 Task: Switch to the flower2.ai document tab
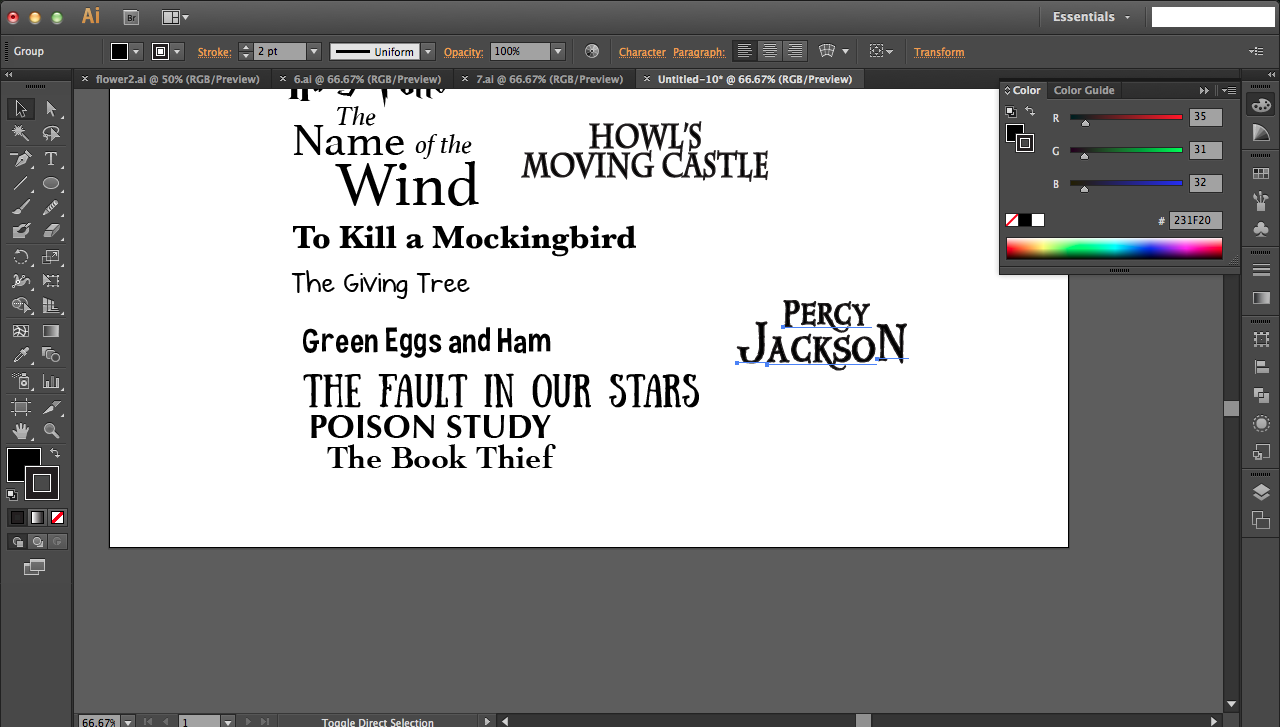coord(177,79)
